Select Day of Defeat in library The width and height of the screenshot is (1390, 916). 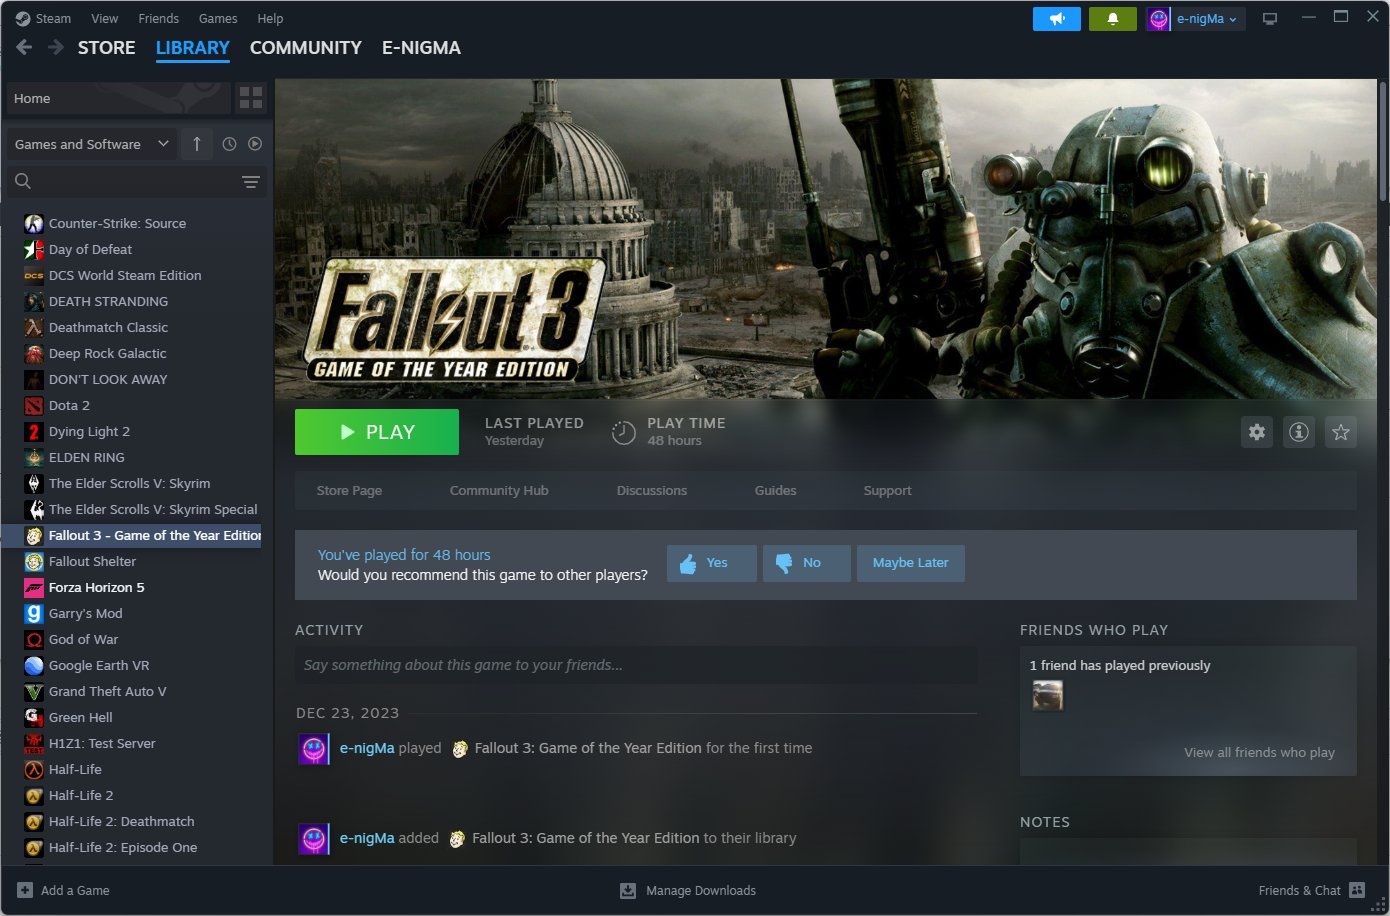90,249
